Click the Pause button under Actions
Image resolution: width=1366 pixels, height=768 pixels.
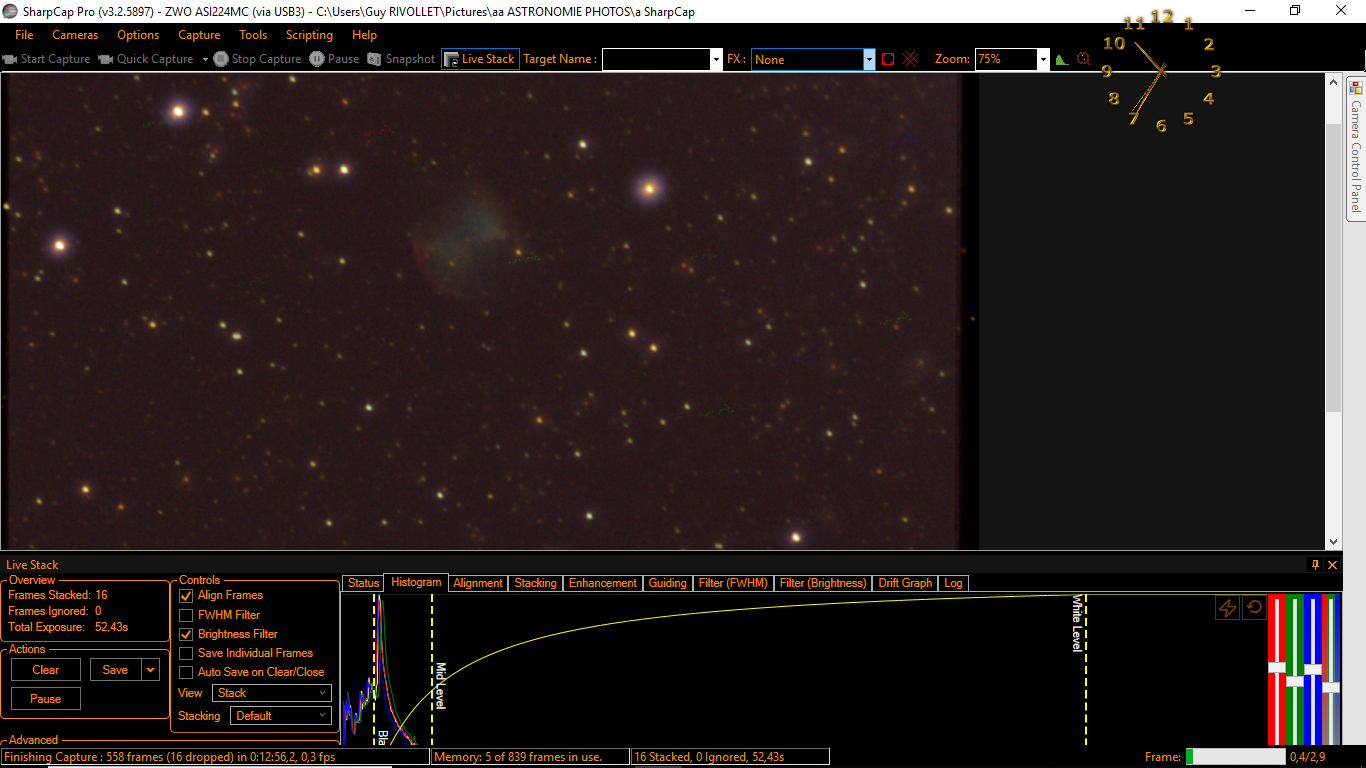tap(46, 699)
